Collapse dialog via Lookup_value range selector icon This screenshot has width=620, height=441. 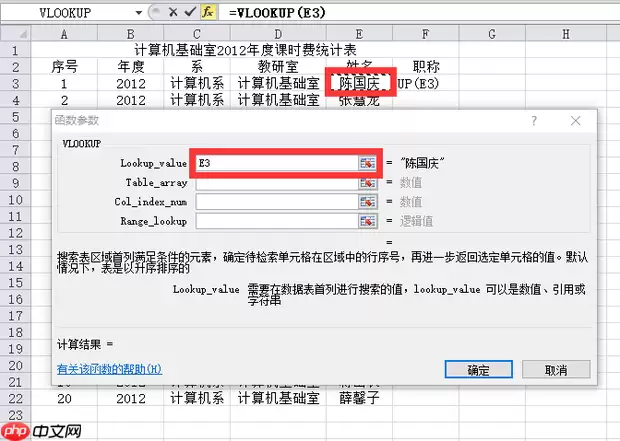(367, 163)
